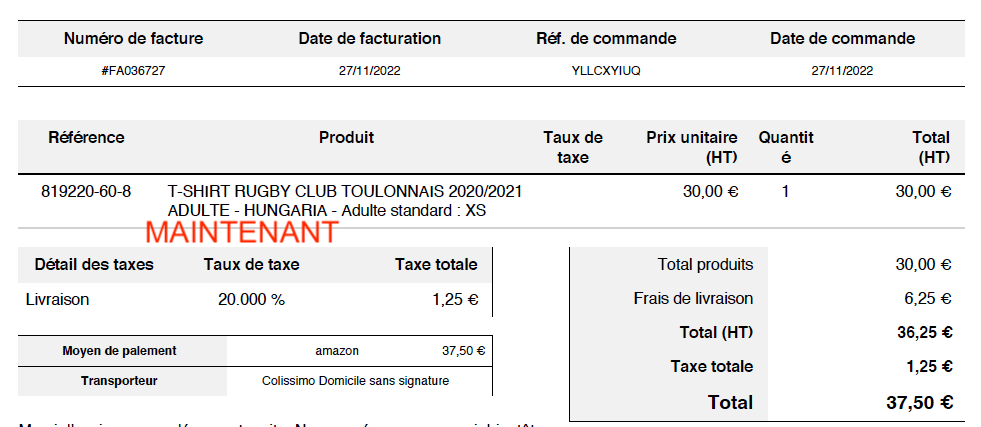Click the Total (HT) 36,25 € value
Viewport: 981px width, 427px height.
tap(925, 333)
